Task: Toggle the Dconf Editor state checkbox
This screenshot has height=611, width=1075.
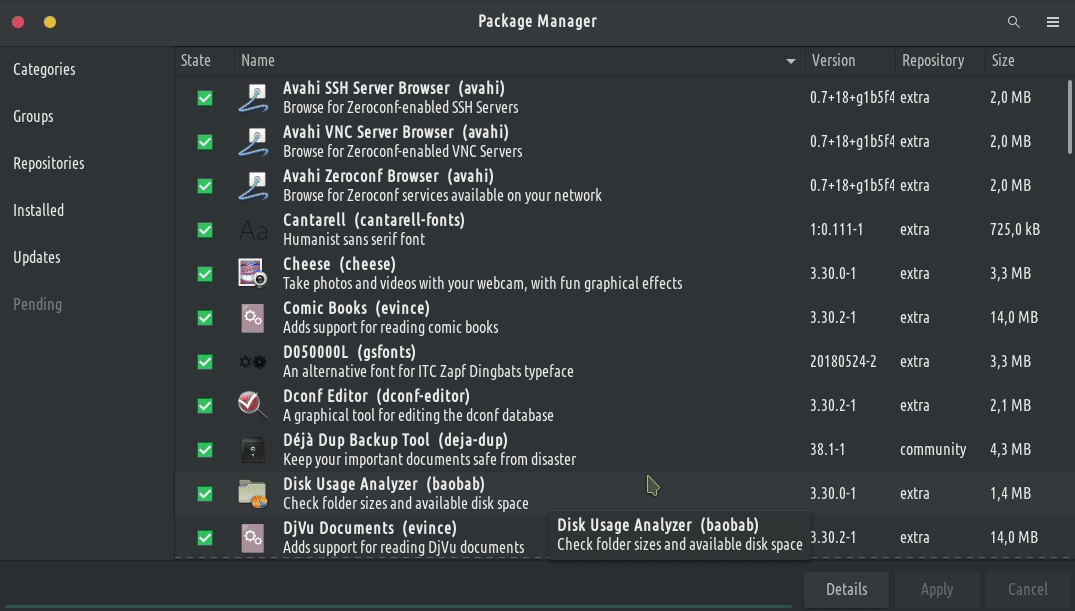Action: click(205, 406)
